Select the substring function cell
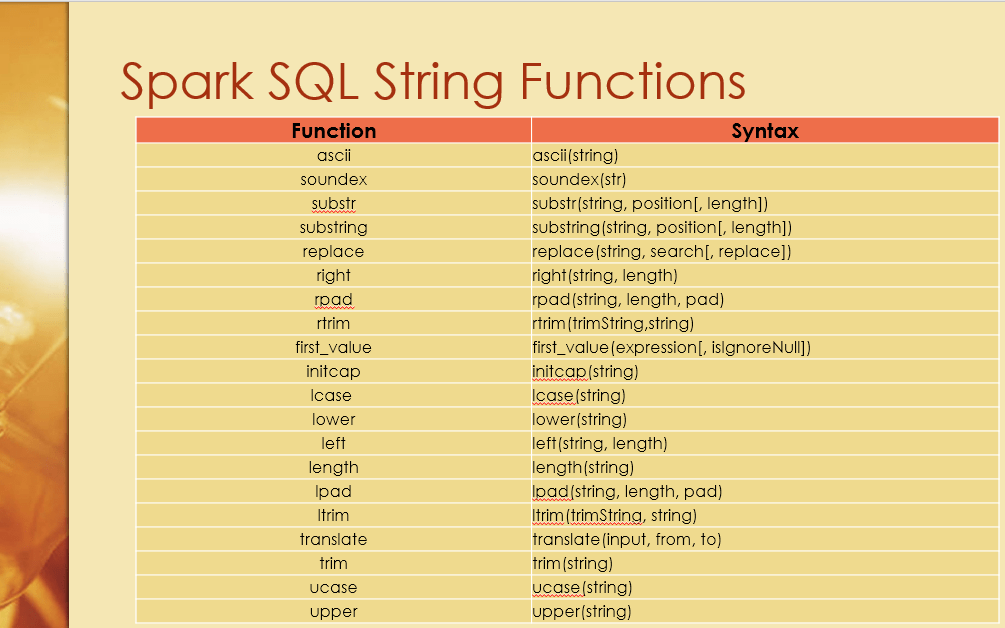 tap(333, 227)
